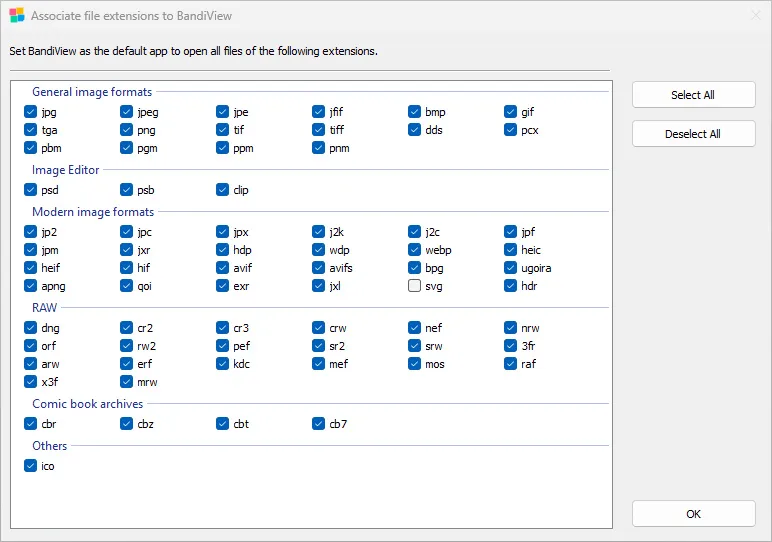Toggle the cb7 checkbox
772x542 pixels.
(x=319, y=423)
